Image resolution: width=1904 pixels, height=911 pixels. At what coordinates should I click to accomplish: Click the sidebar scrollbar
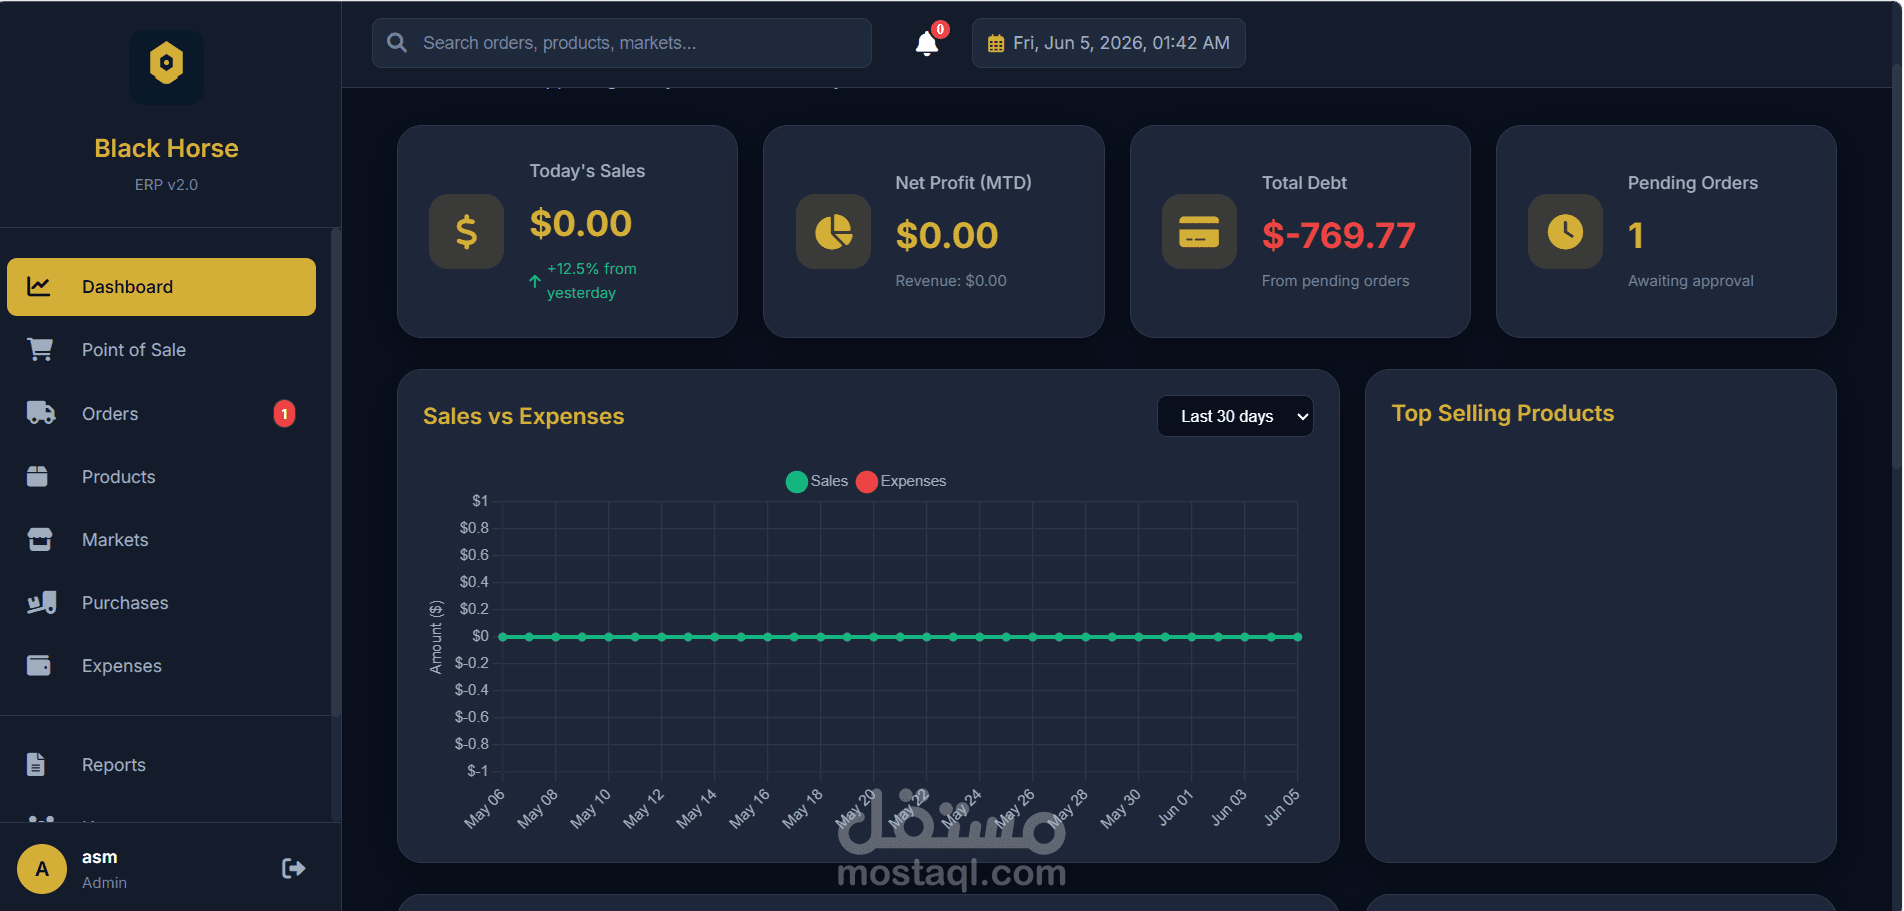tap(335, 470)
